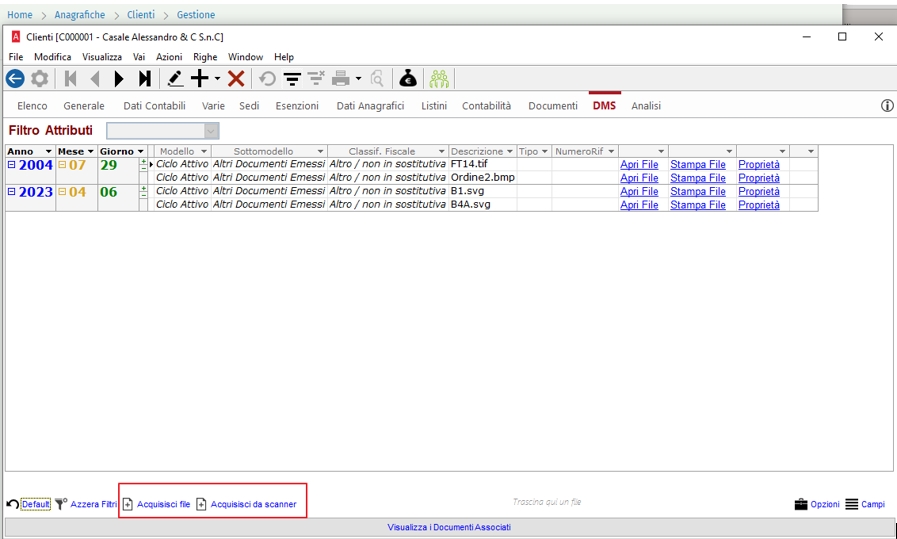
Task: Click the printer icon
Action: (341, 78)
